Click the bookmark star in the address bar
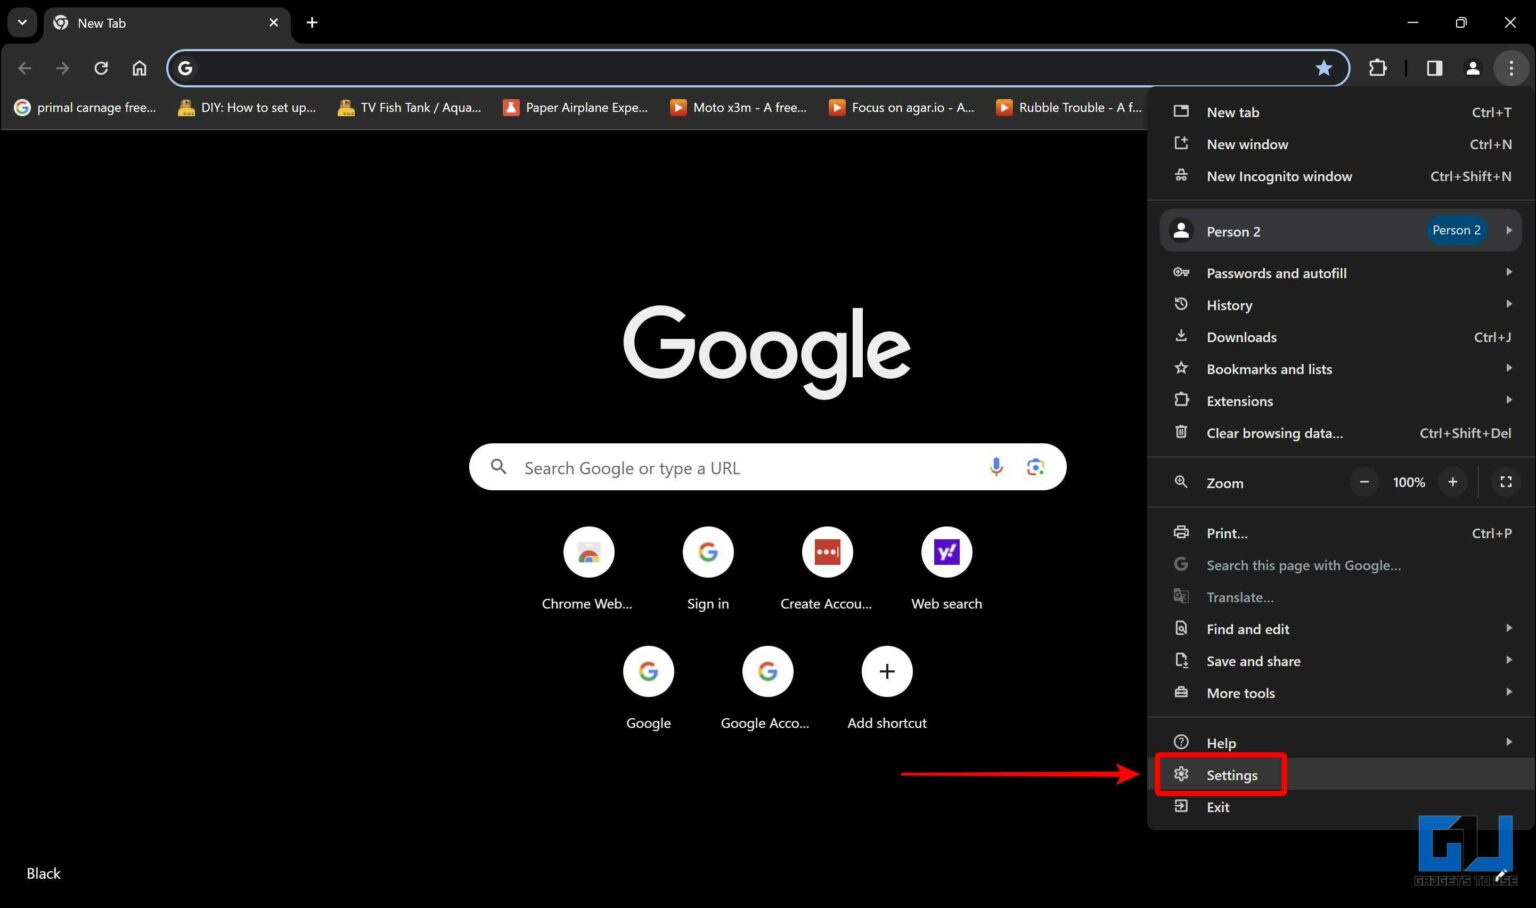 1324,68
